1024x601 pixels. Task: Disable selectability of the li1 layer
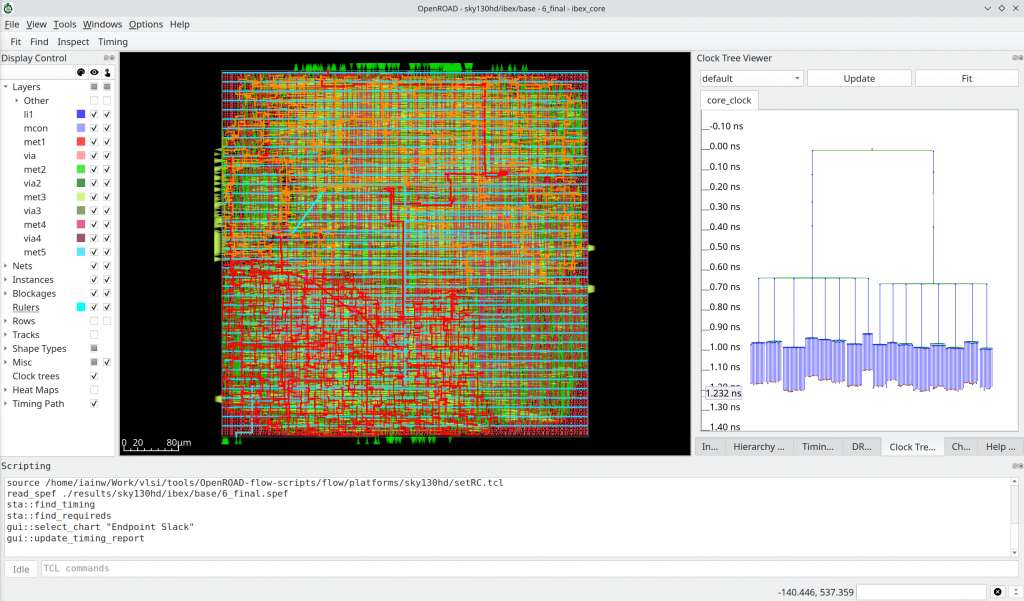pos(108,113)
